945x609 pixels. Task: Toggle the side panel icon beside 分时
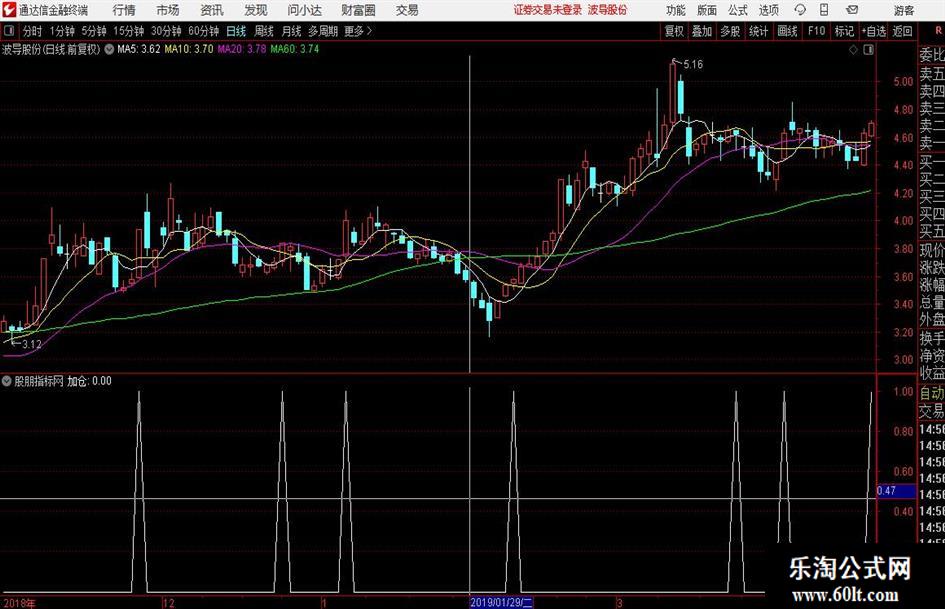(x=8, y=31)
